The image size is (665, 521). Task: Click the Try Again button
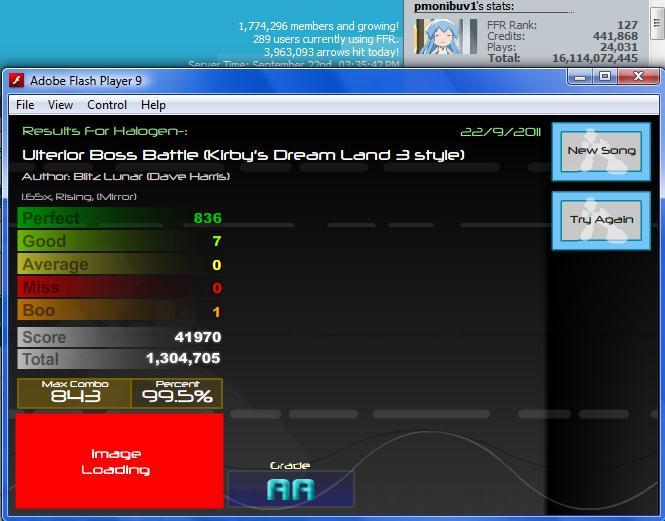click(x=601, y=220)
